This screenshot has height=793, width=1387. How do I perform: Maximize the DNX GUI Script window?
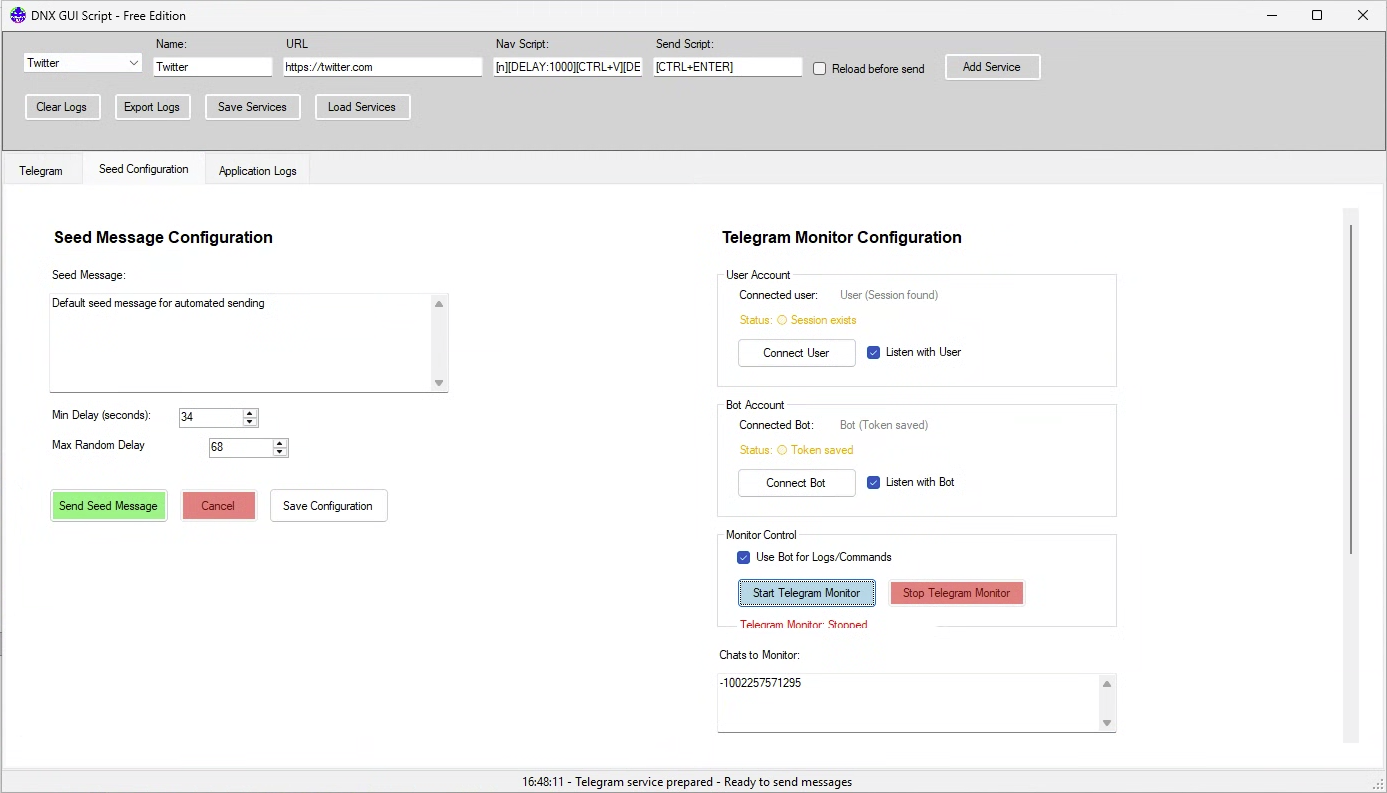coord(1317,15)
